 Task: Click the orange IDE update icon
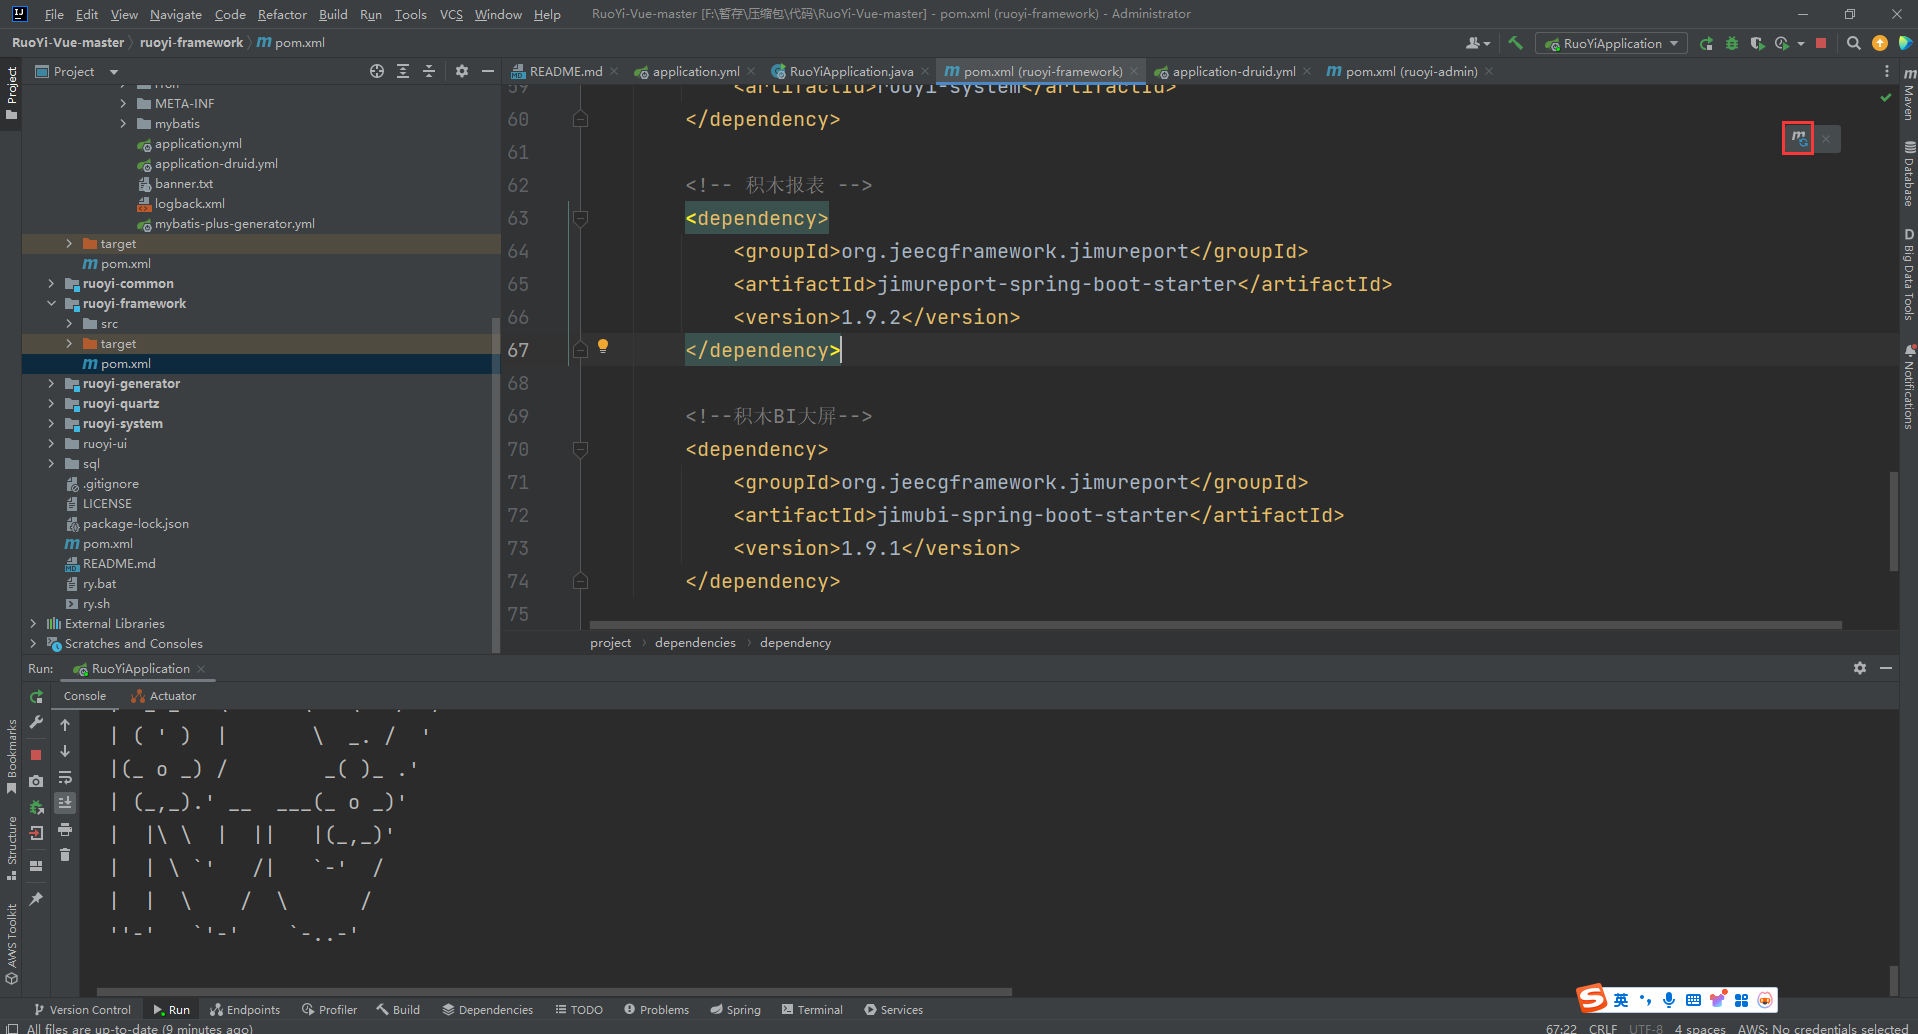(x=1880, y=43)
